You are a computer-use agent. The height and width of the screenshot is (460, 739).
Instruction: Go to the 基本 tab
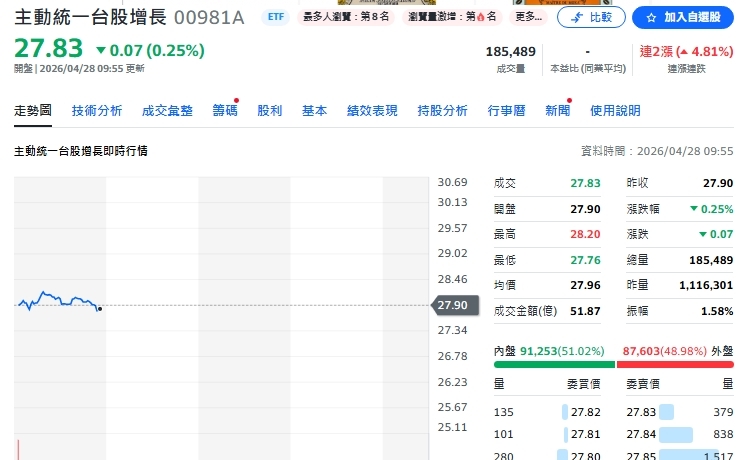click(x=314, y=111)
